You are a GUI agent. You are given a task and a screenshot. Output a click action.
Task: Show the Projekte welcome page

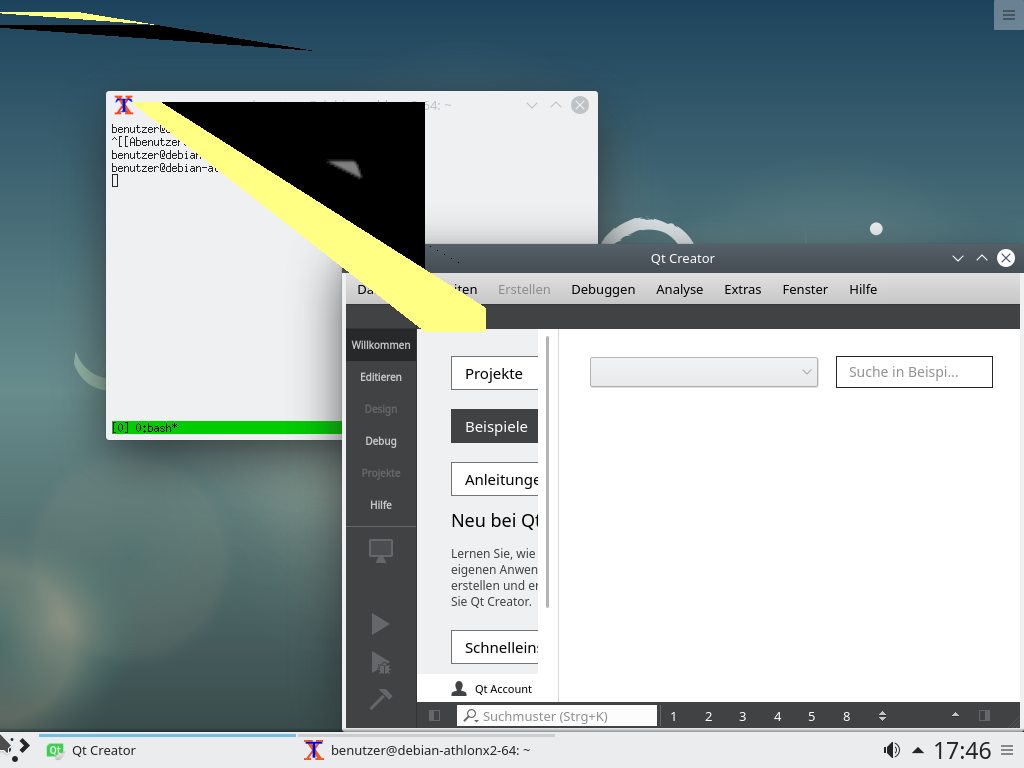click(x=494, y=374)
